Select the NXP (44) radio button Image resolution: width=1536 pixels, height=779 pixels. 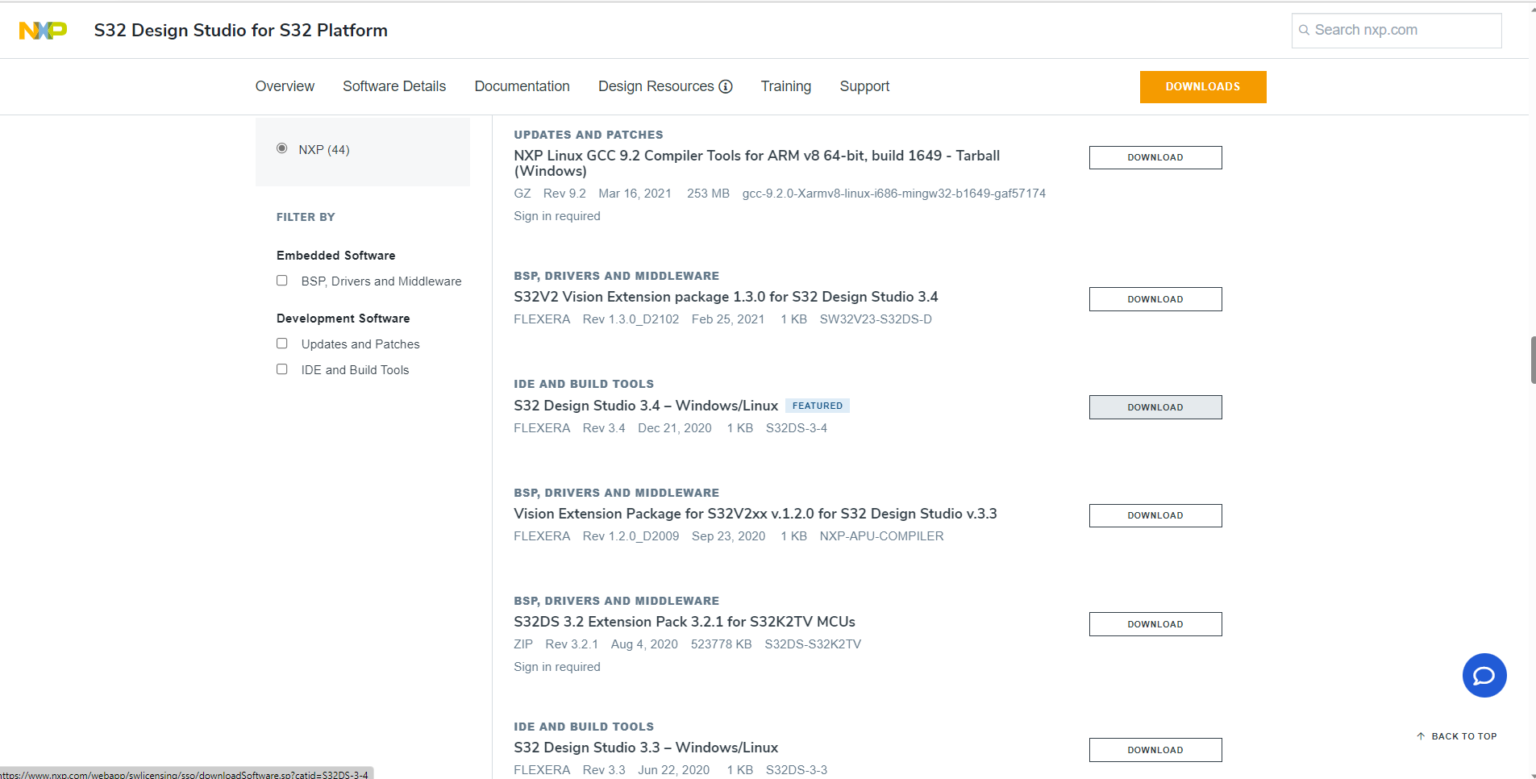click(282, 149)
